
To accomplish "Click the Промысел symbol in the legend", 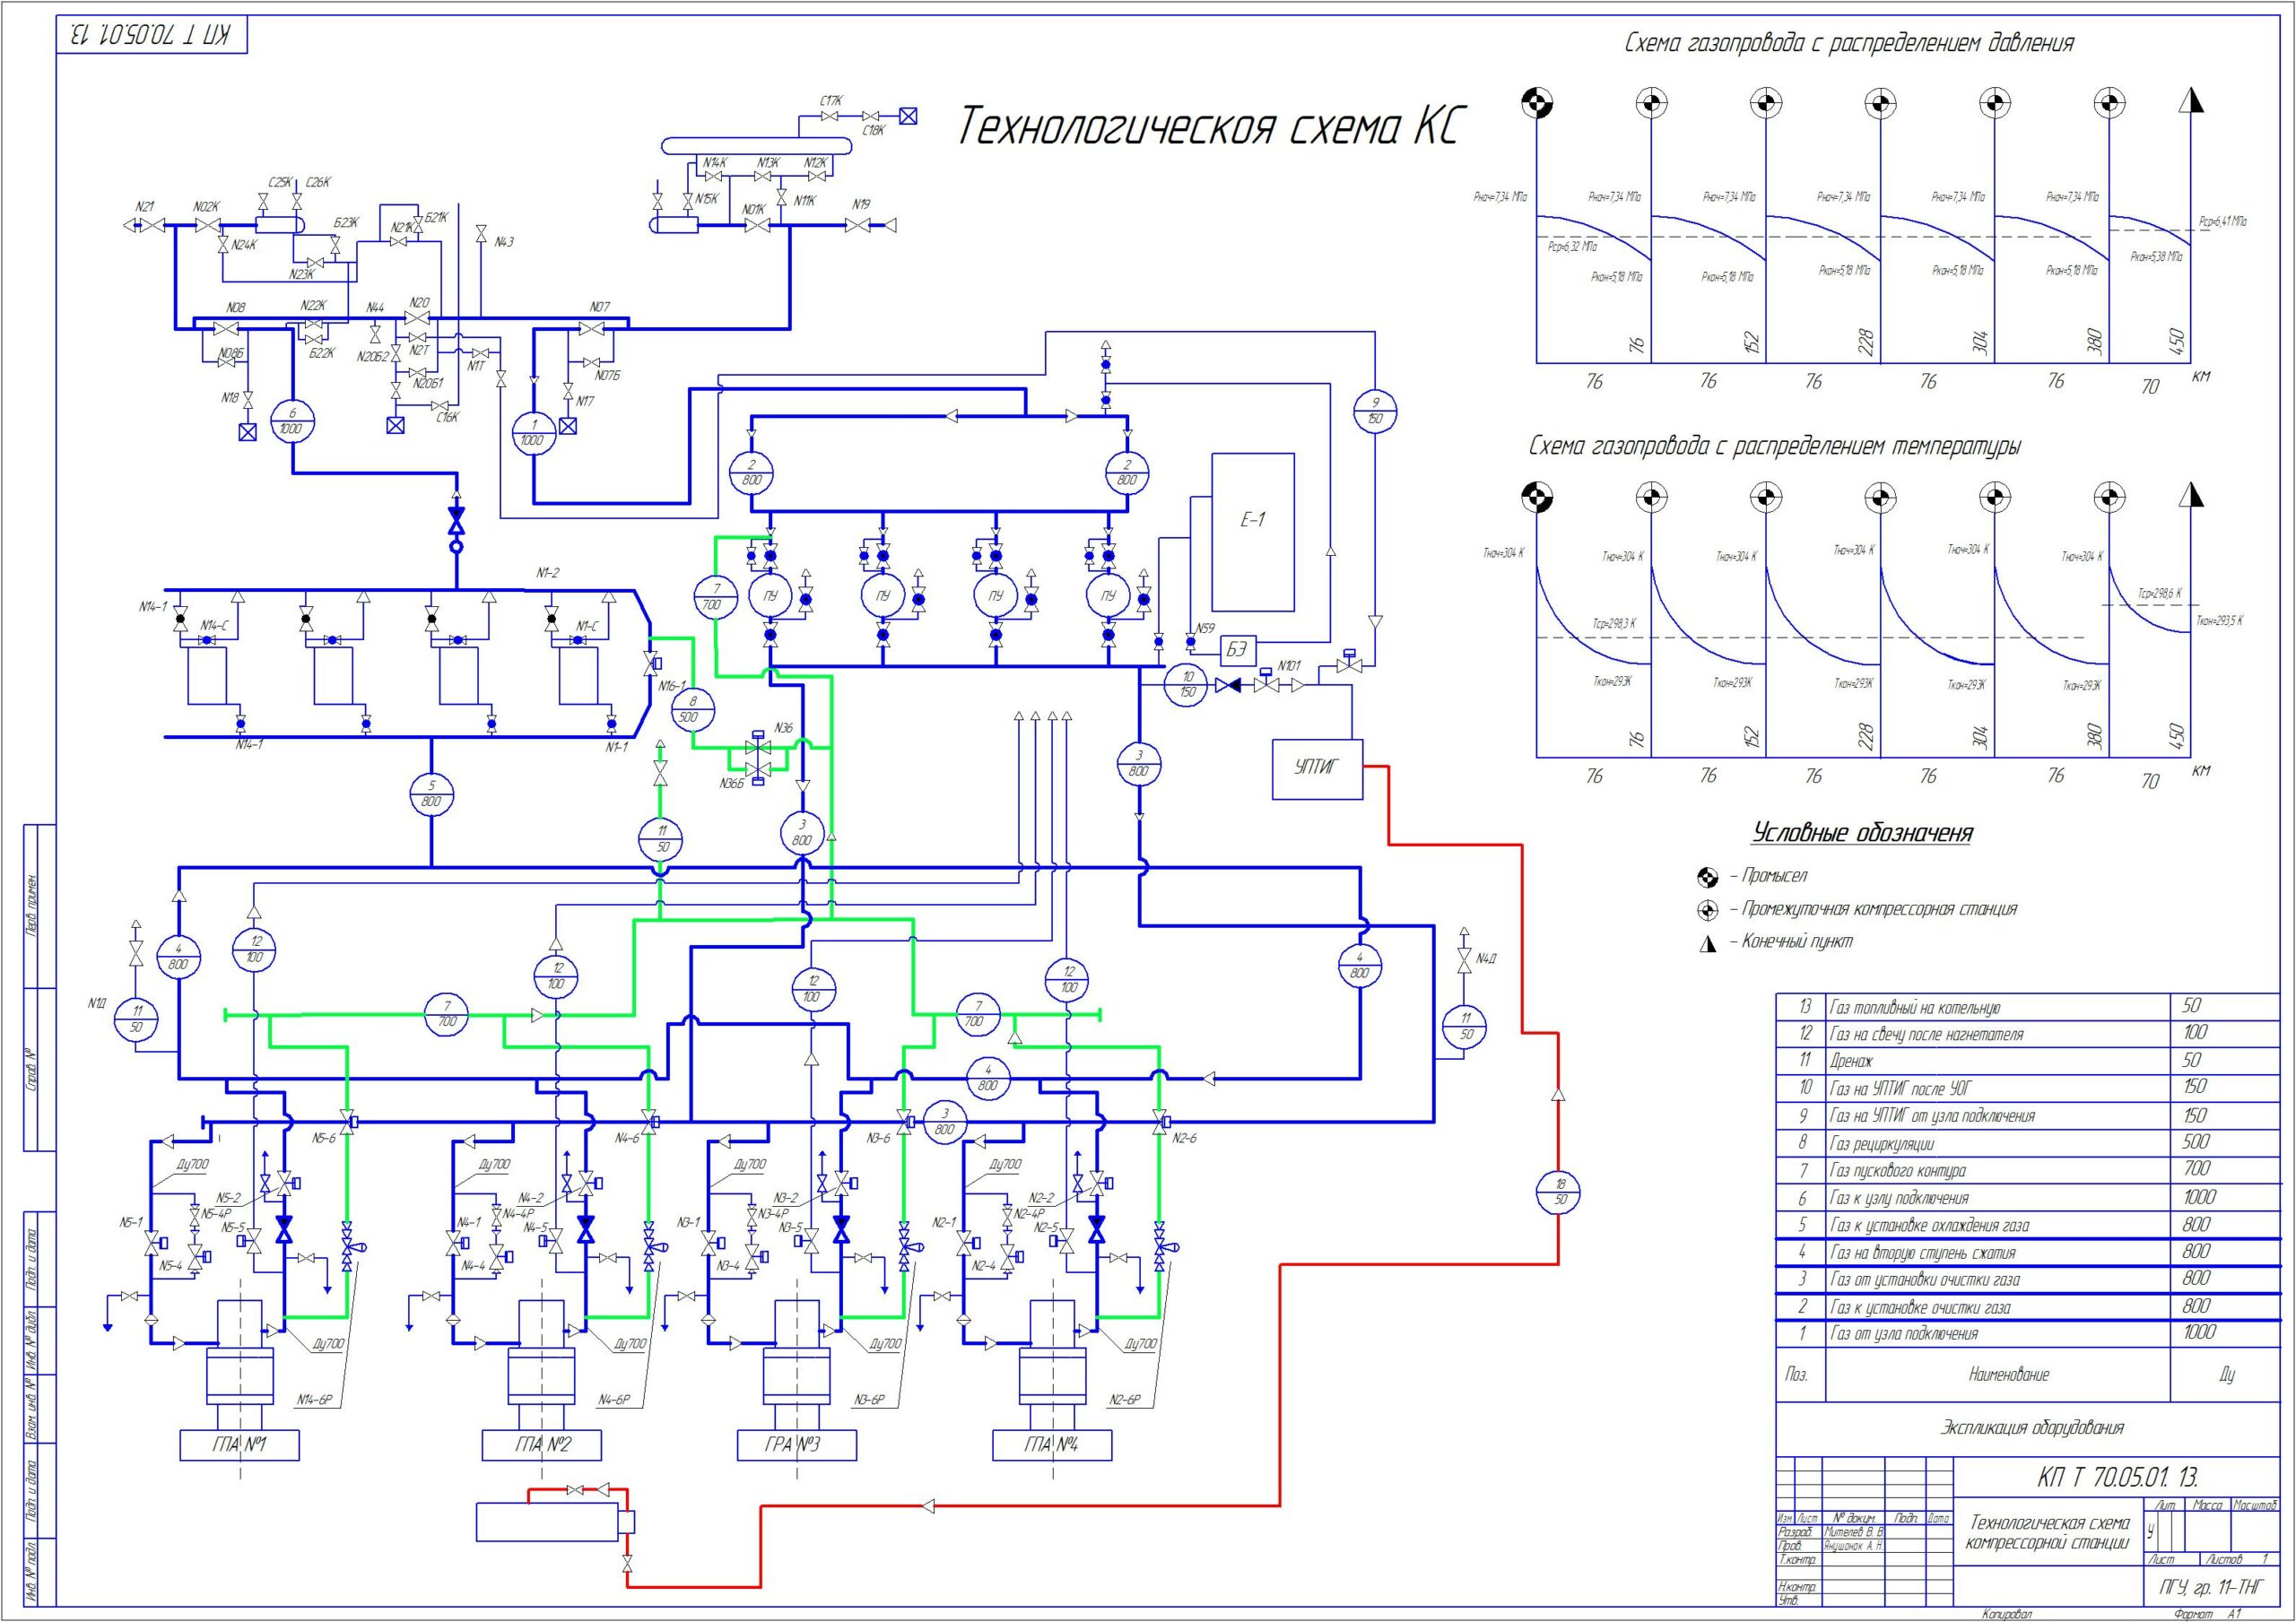I will [1708, 878].
